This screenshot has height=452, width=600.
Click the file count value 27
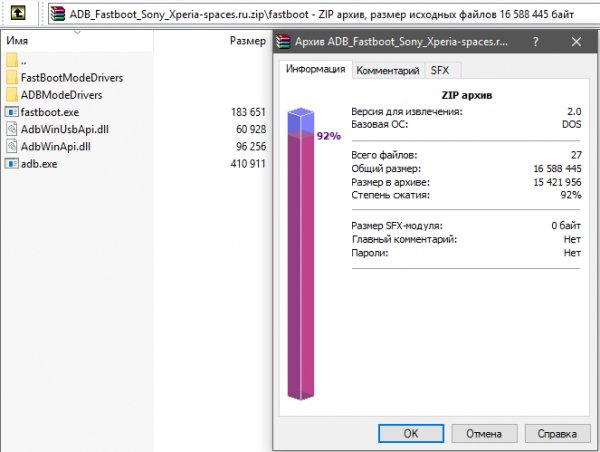click(576, 155)
